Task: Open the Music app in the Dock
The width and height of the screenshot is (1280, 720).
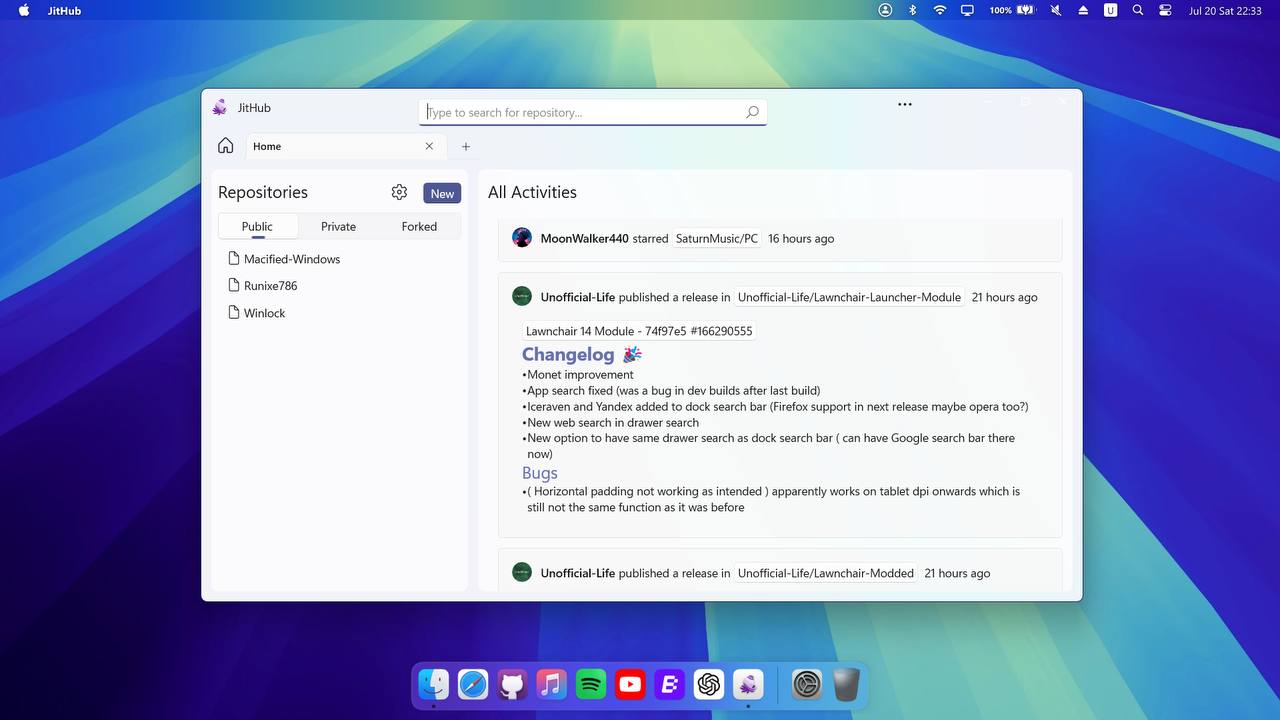Action: click(x=551, y=684)
